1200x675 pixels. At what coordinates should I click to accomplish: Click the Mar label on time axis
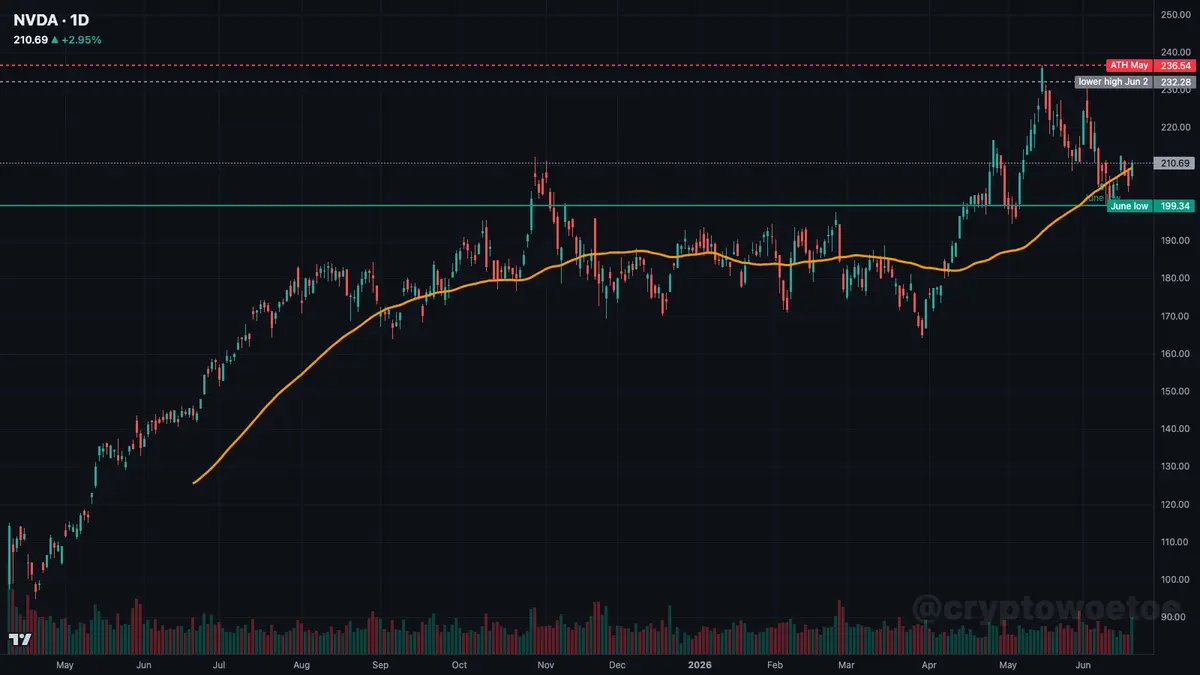pos(847,664)
